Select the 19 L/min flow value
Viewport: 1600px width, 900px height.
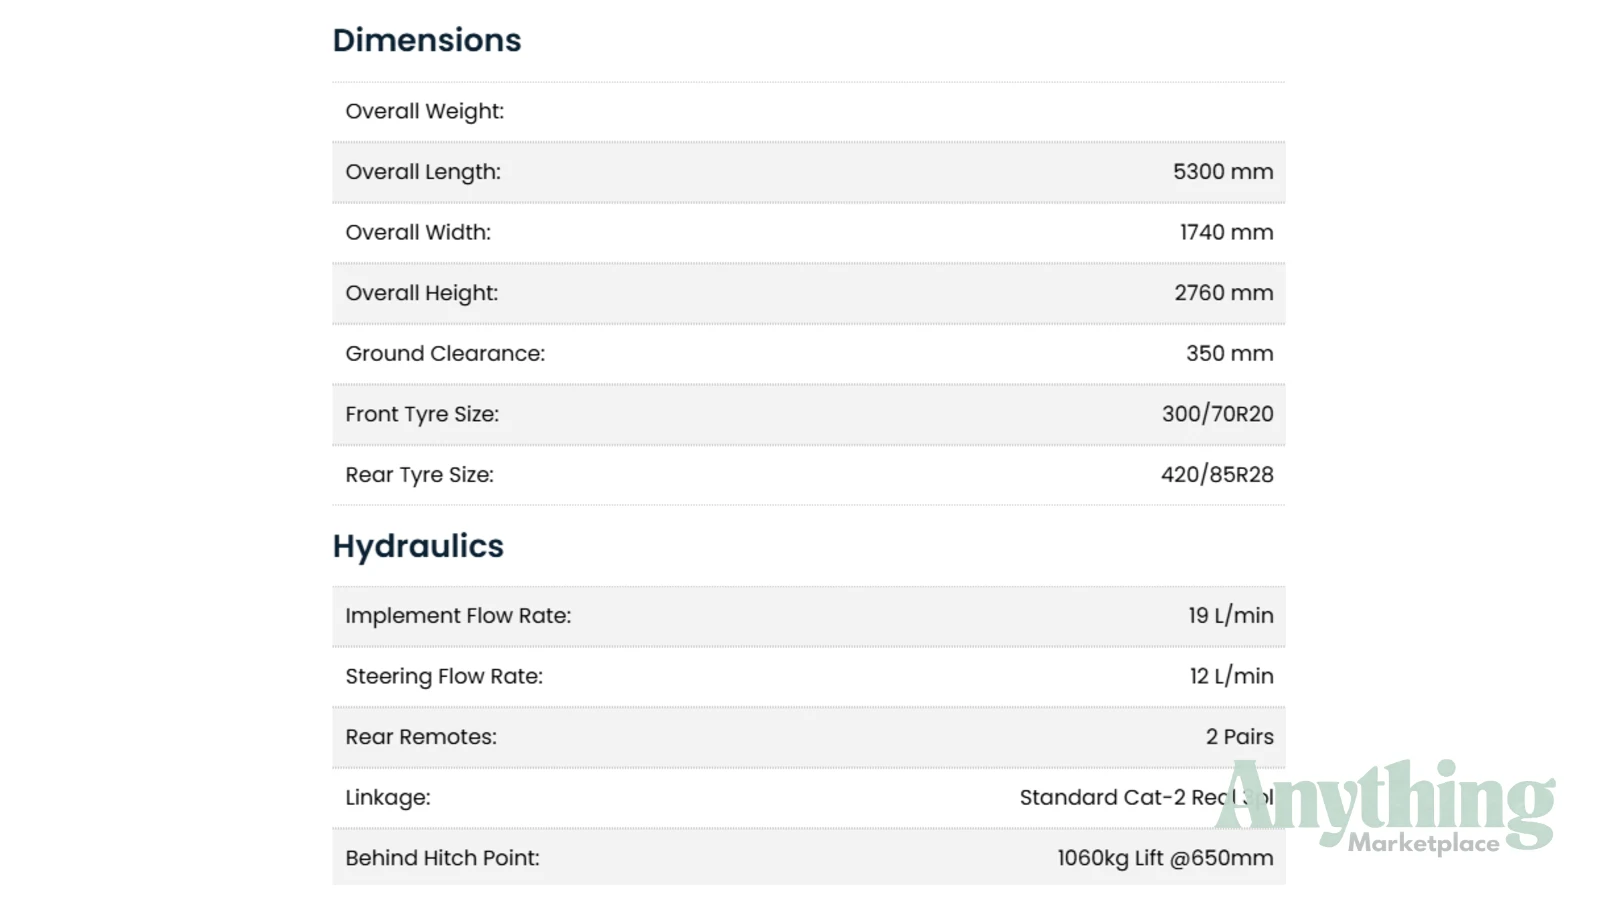tap(1231, 616)
